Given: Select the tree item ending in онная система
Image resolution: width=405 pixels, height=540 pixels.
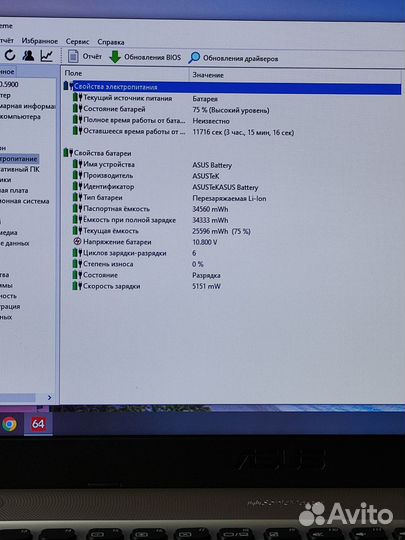Looking at the screenshot, I should click(x=24, y=201).
